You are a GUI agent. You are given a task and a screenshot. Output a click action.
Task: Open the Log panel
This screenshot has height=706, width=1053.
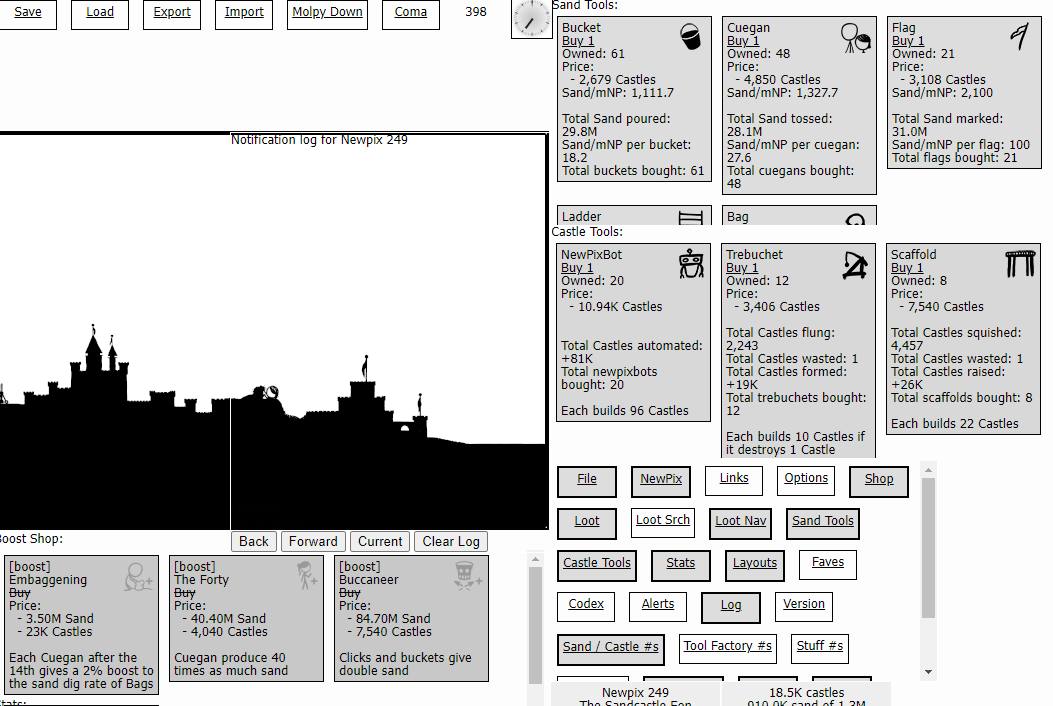pos(731,607)
